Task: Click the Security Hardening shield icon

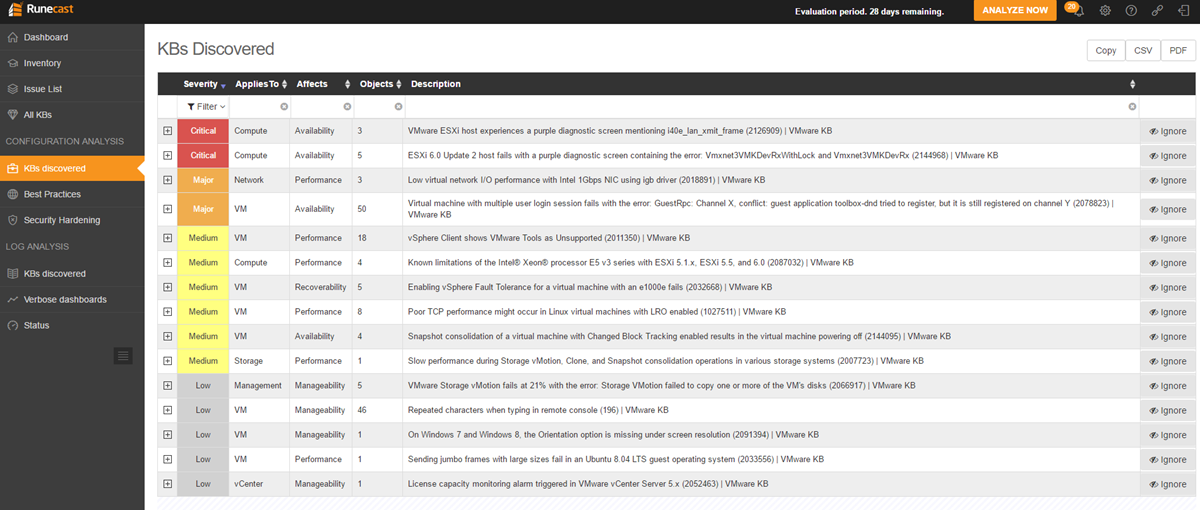Action: 13,220
